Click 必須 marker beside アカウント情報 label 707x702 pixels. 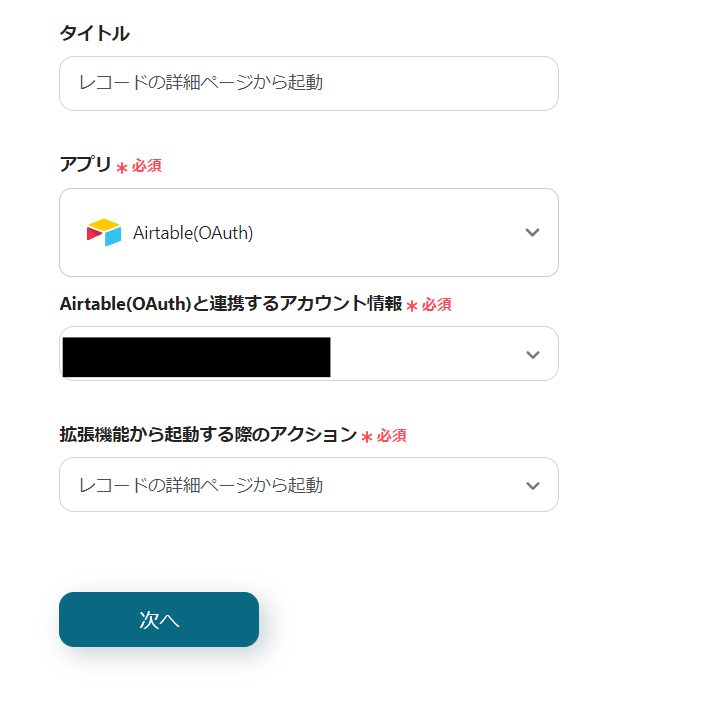pos(436,305)
